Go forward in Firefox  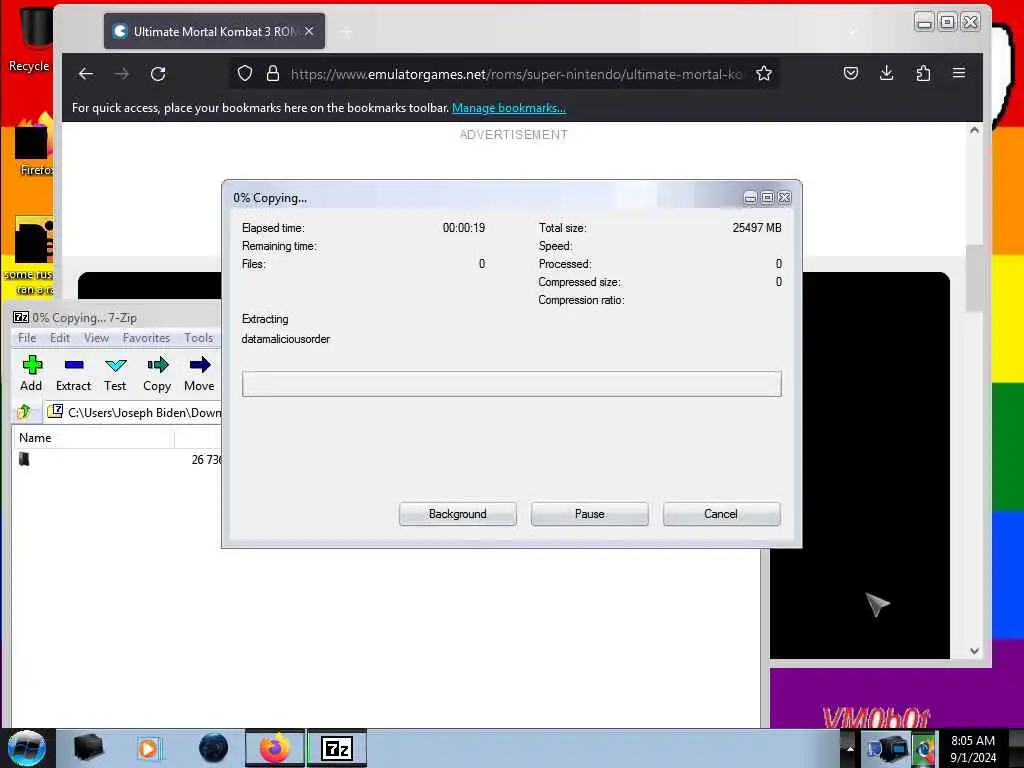121,74
